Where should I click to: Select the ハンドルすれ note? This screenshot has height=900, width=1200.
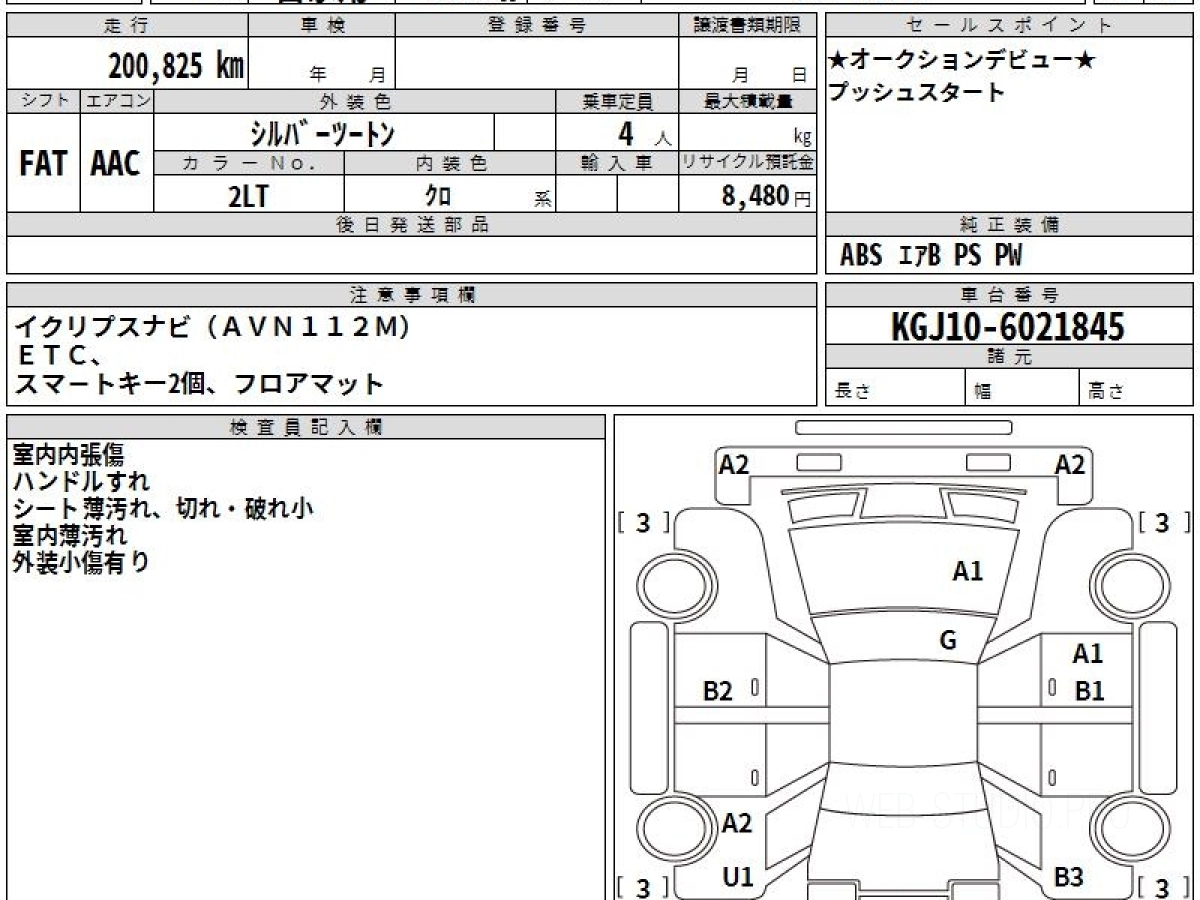tap(81, 482)
